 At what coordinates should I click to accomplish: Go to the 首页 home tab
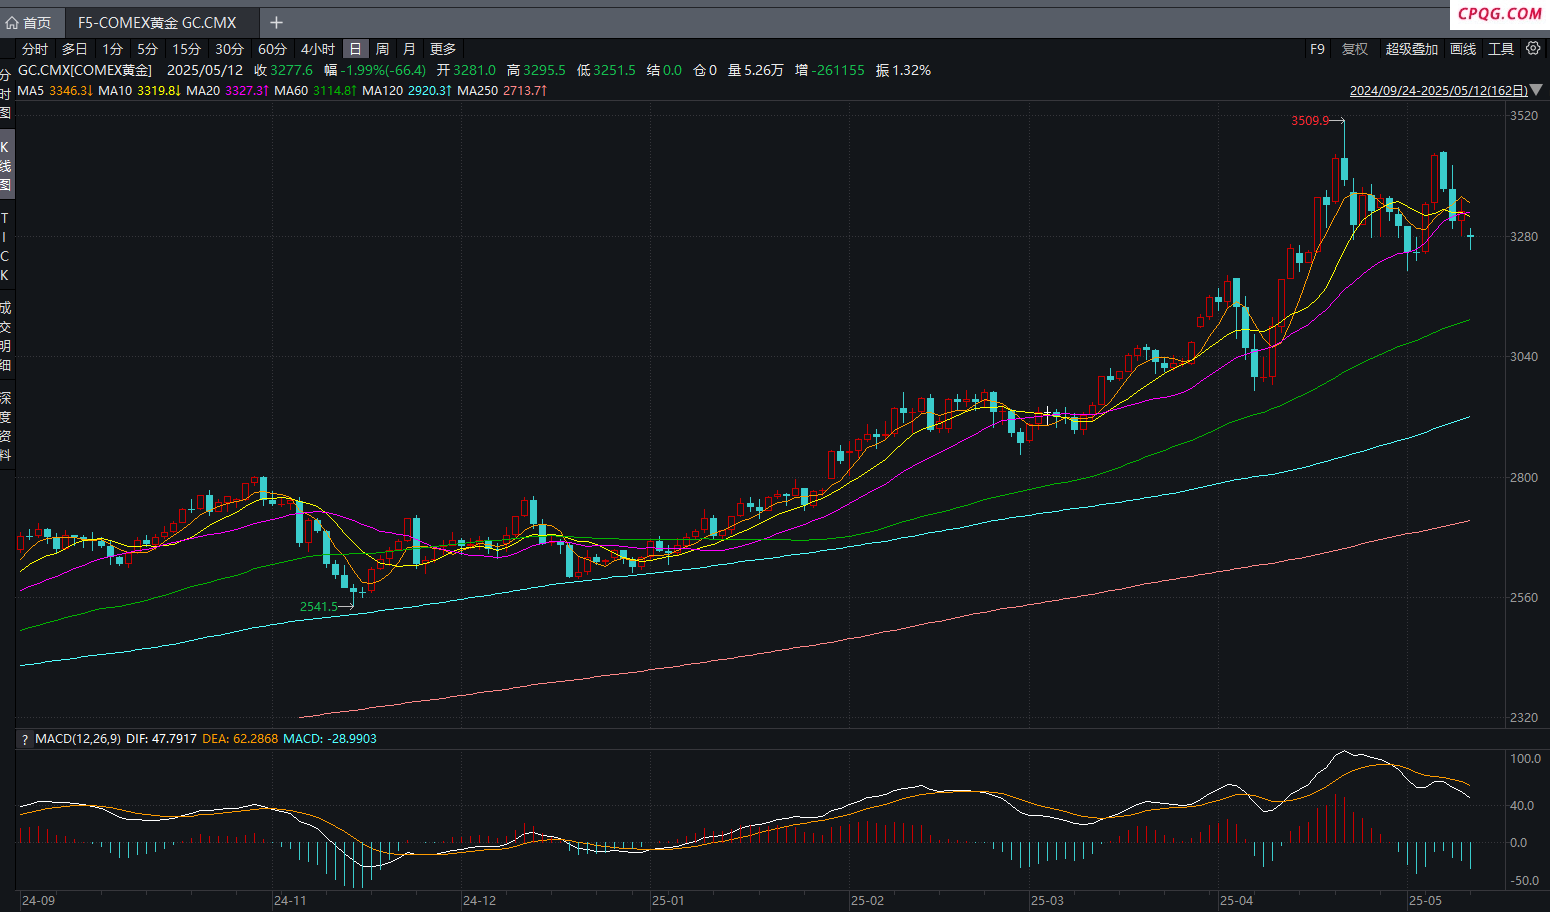click(29, 22)
